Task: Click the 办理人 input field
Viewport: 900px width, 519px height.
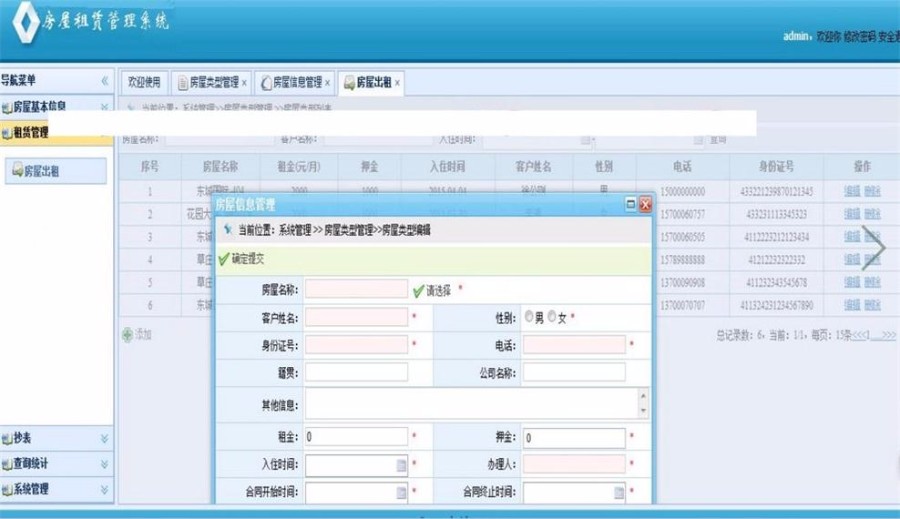Action: click(574, 464)
